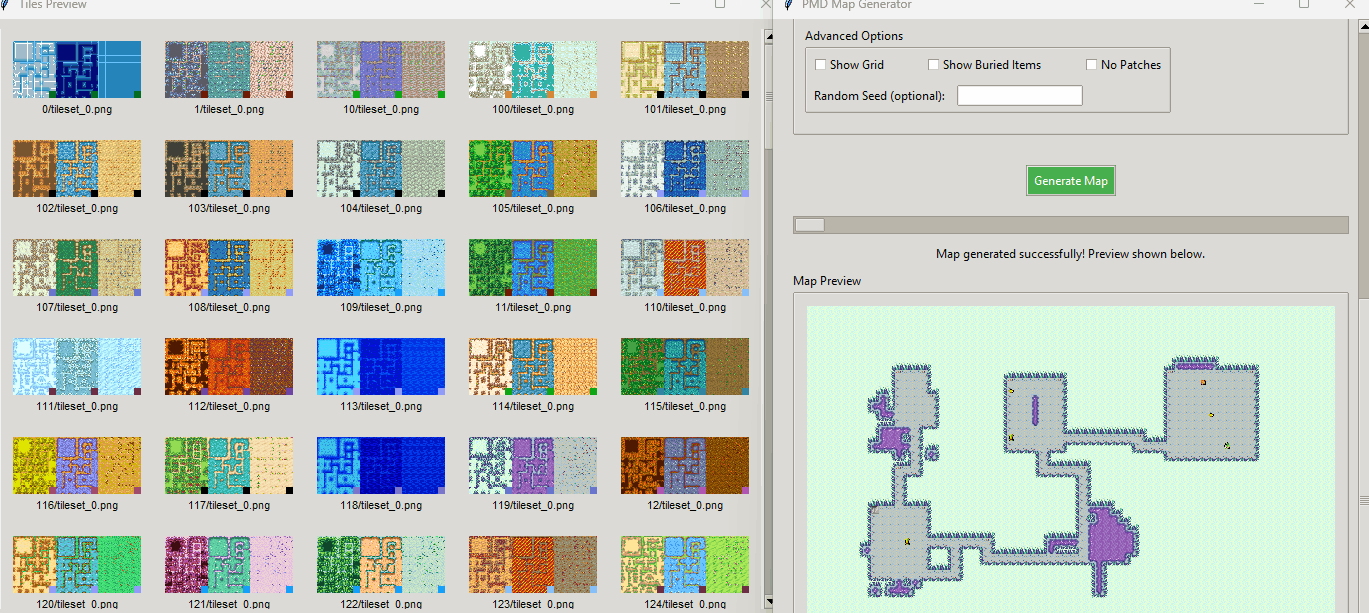Select the 116/tileset_0.png thumbnail
Viewport: 1369px width, 613px height.
click(77, 465)
